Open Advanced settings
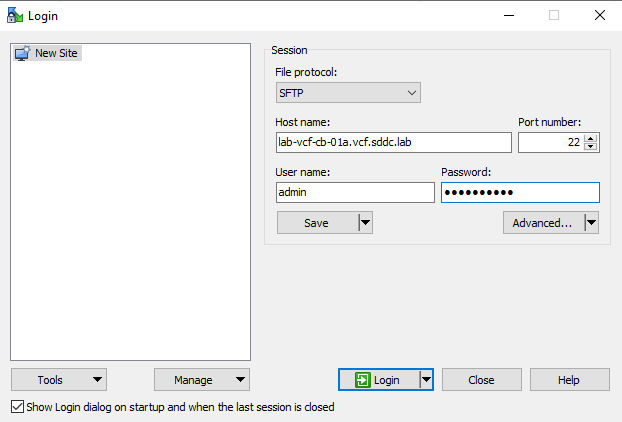 [x=543, y=223]
